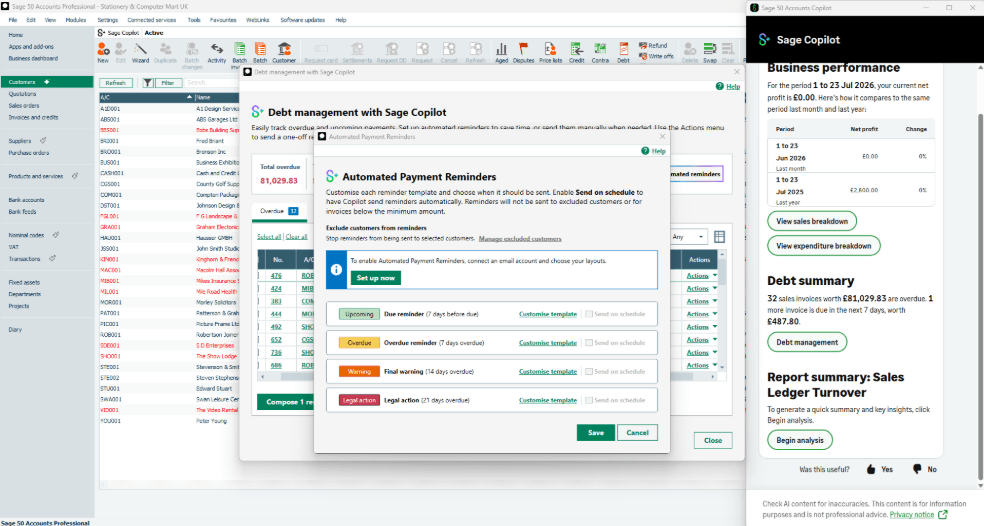Image resolution: width=985 pixels, height=526 pixels.
Task: Open the Connected services menu
Action: 152,20
